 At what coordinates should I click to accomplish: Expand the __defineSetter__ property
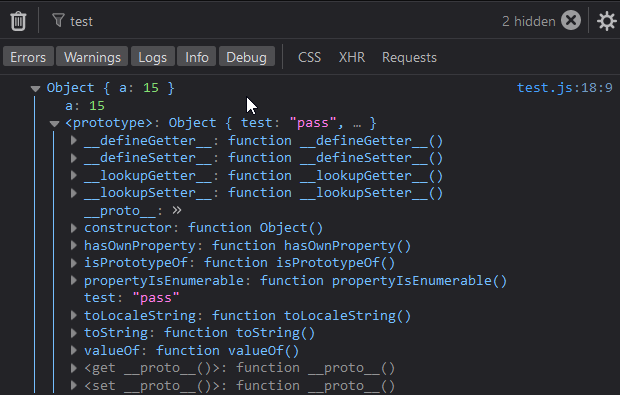(74, 158)
